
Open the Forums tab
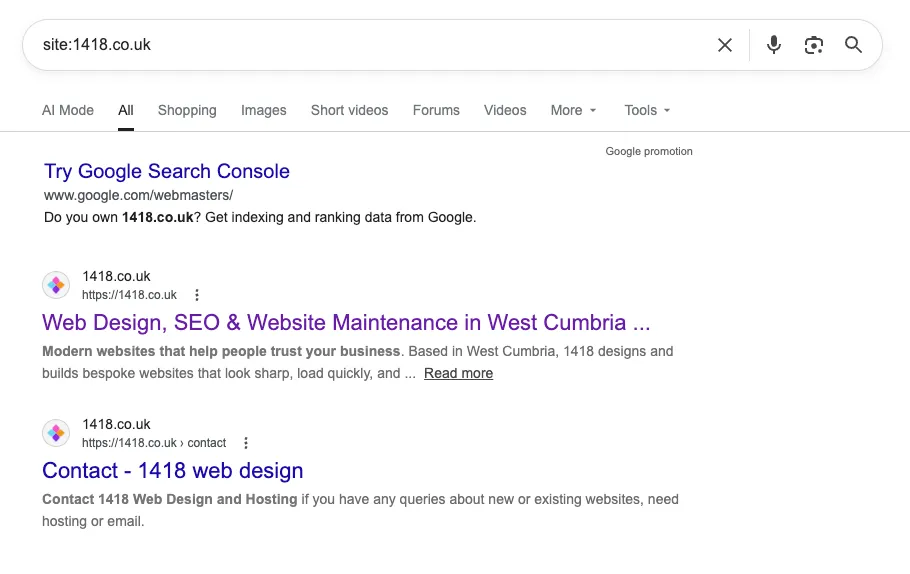(x=436, y=110)
